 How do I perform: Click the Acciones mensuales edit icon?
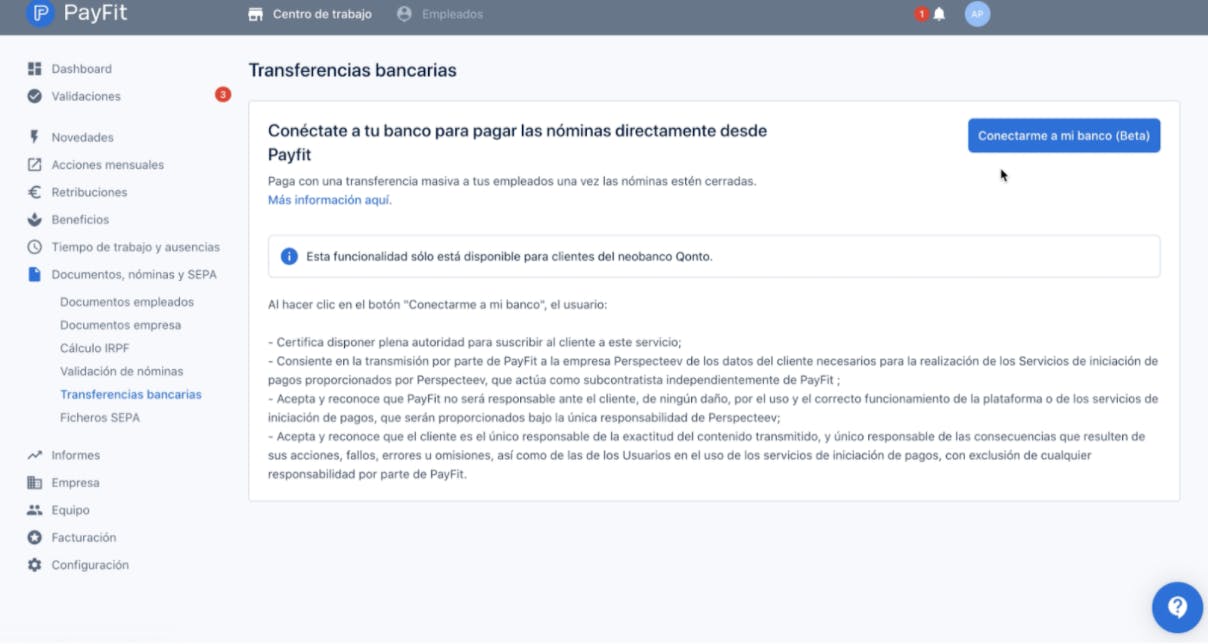pyautogui.click(x=35, y=164)
